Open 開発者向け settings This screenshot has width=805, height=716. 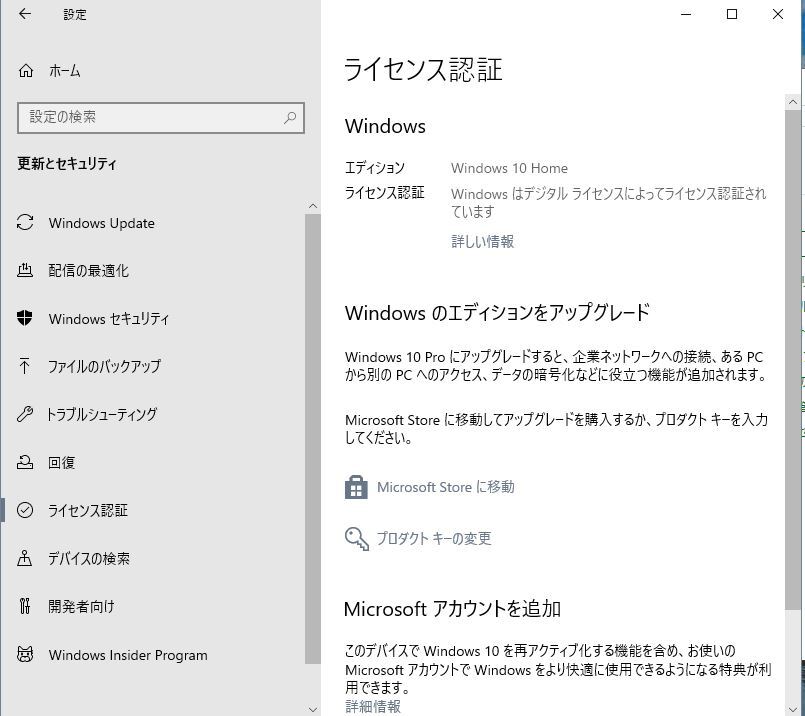[81, 607]
